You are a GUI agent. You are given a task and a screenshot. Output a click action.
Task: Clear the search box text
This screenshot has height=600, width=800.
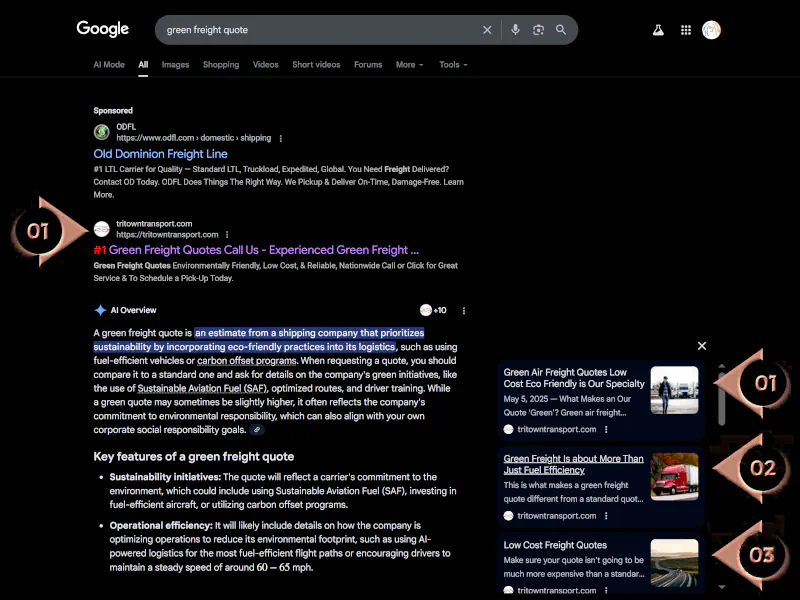click(487, 30)
